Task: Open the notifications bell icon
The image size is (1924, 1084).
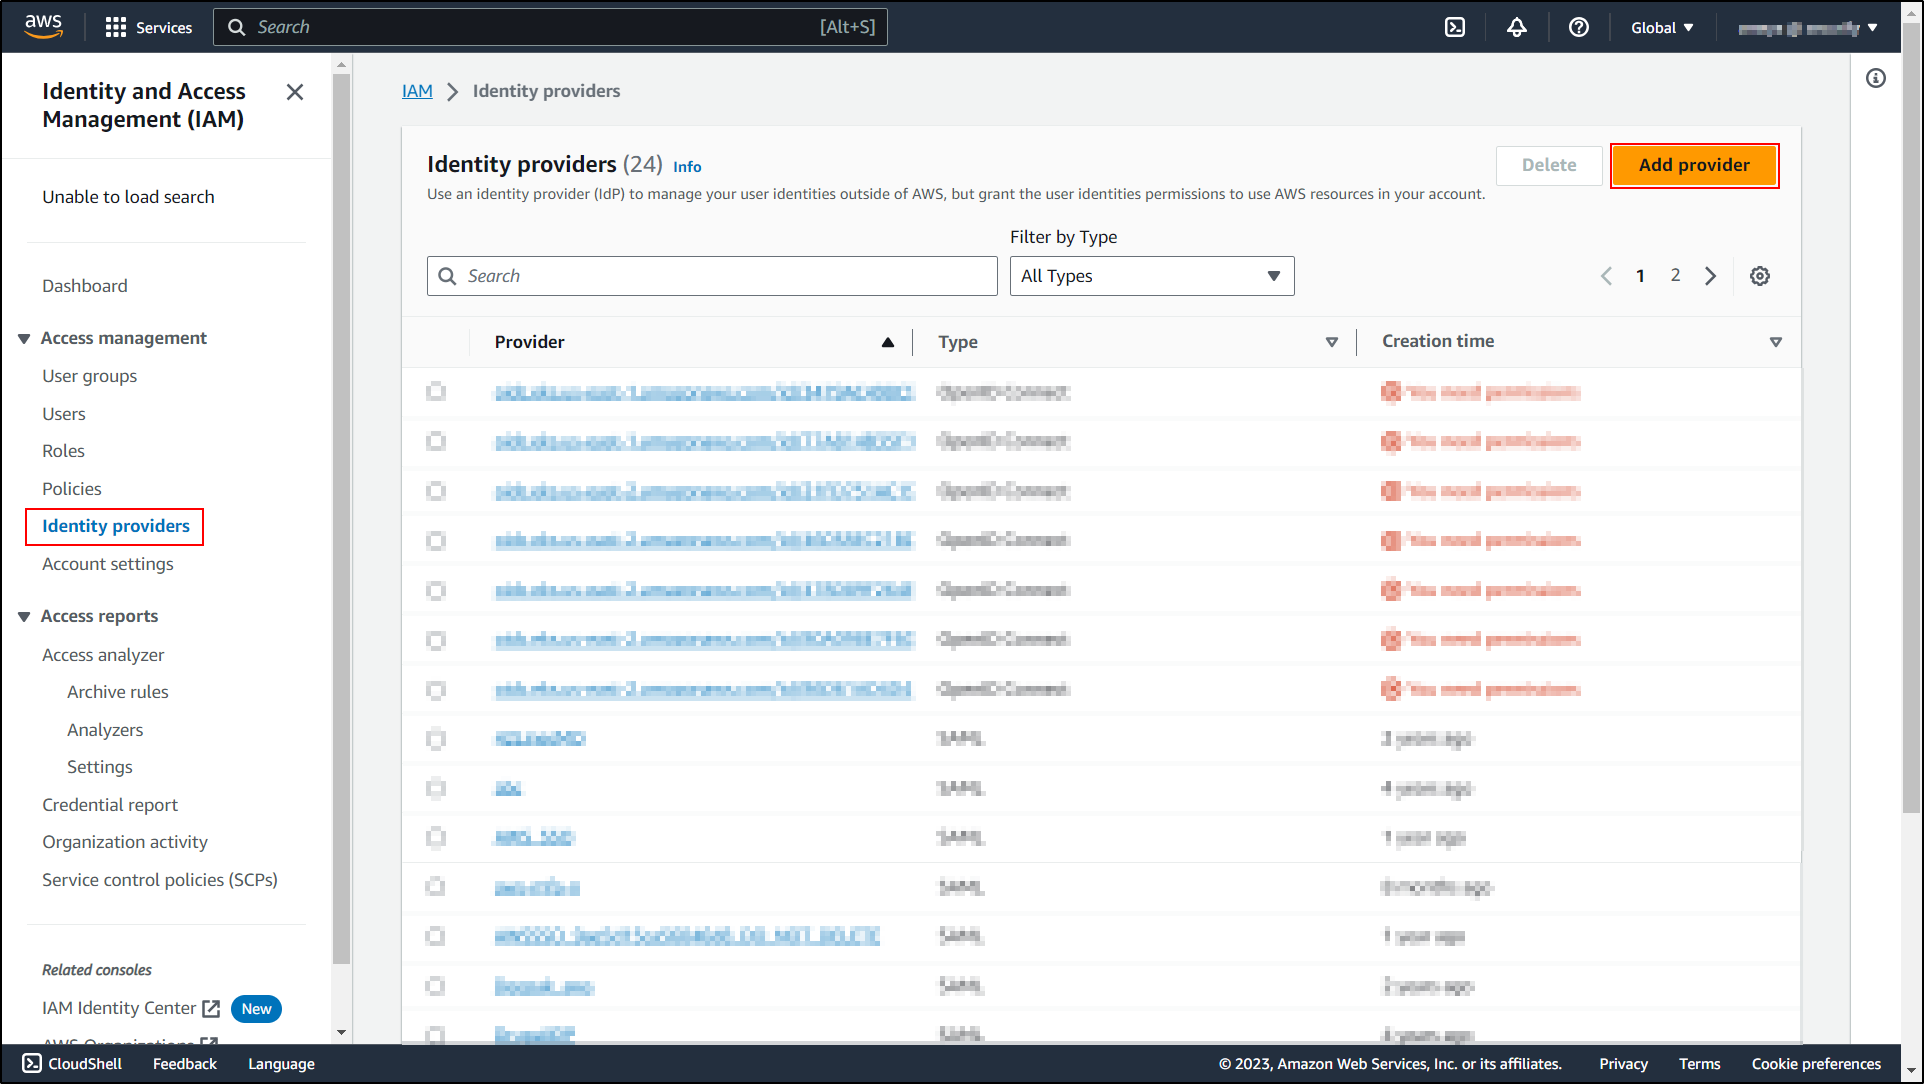Action: click(1517, 27)
